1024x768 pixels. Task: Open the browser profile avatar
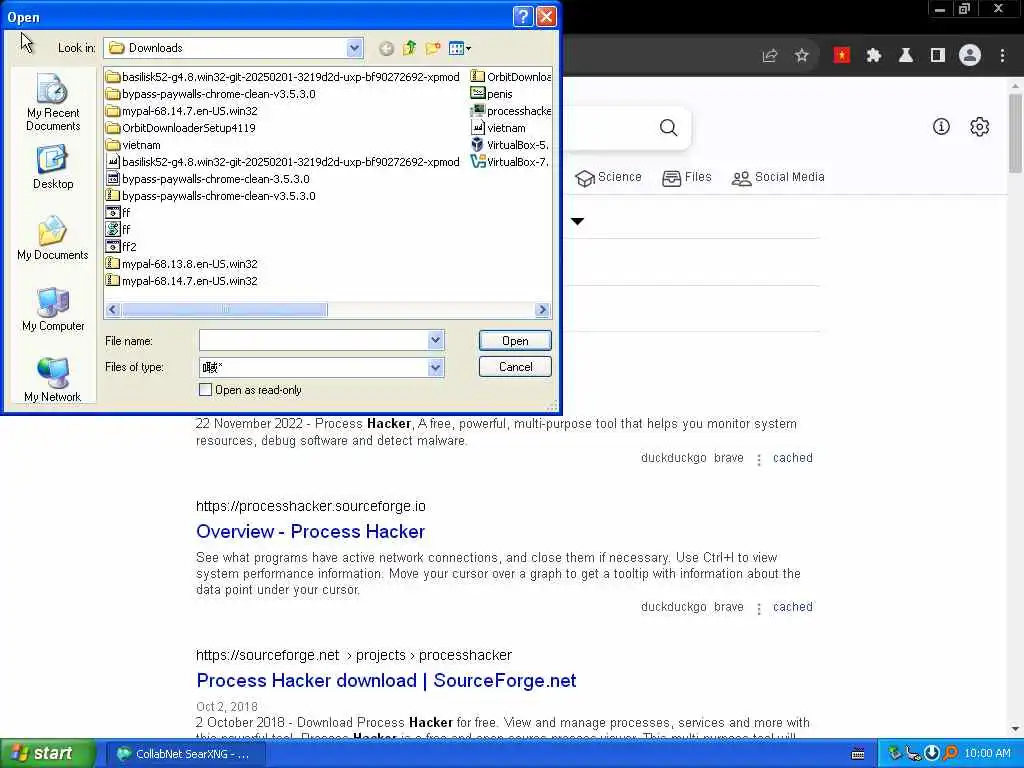(970, 56)
